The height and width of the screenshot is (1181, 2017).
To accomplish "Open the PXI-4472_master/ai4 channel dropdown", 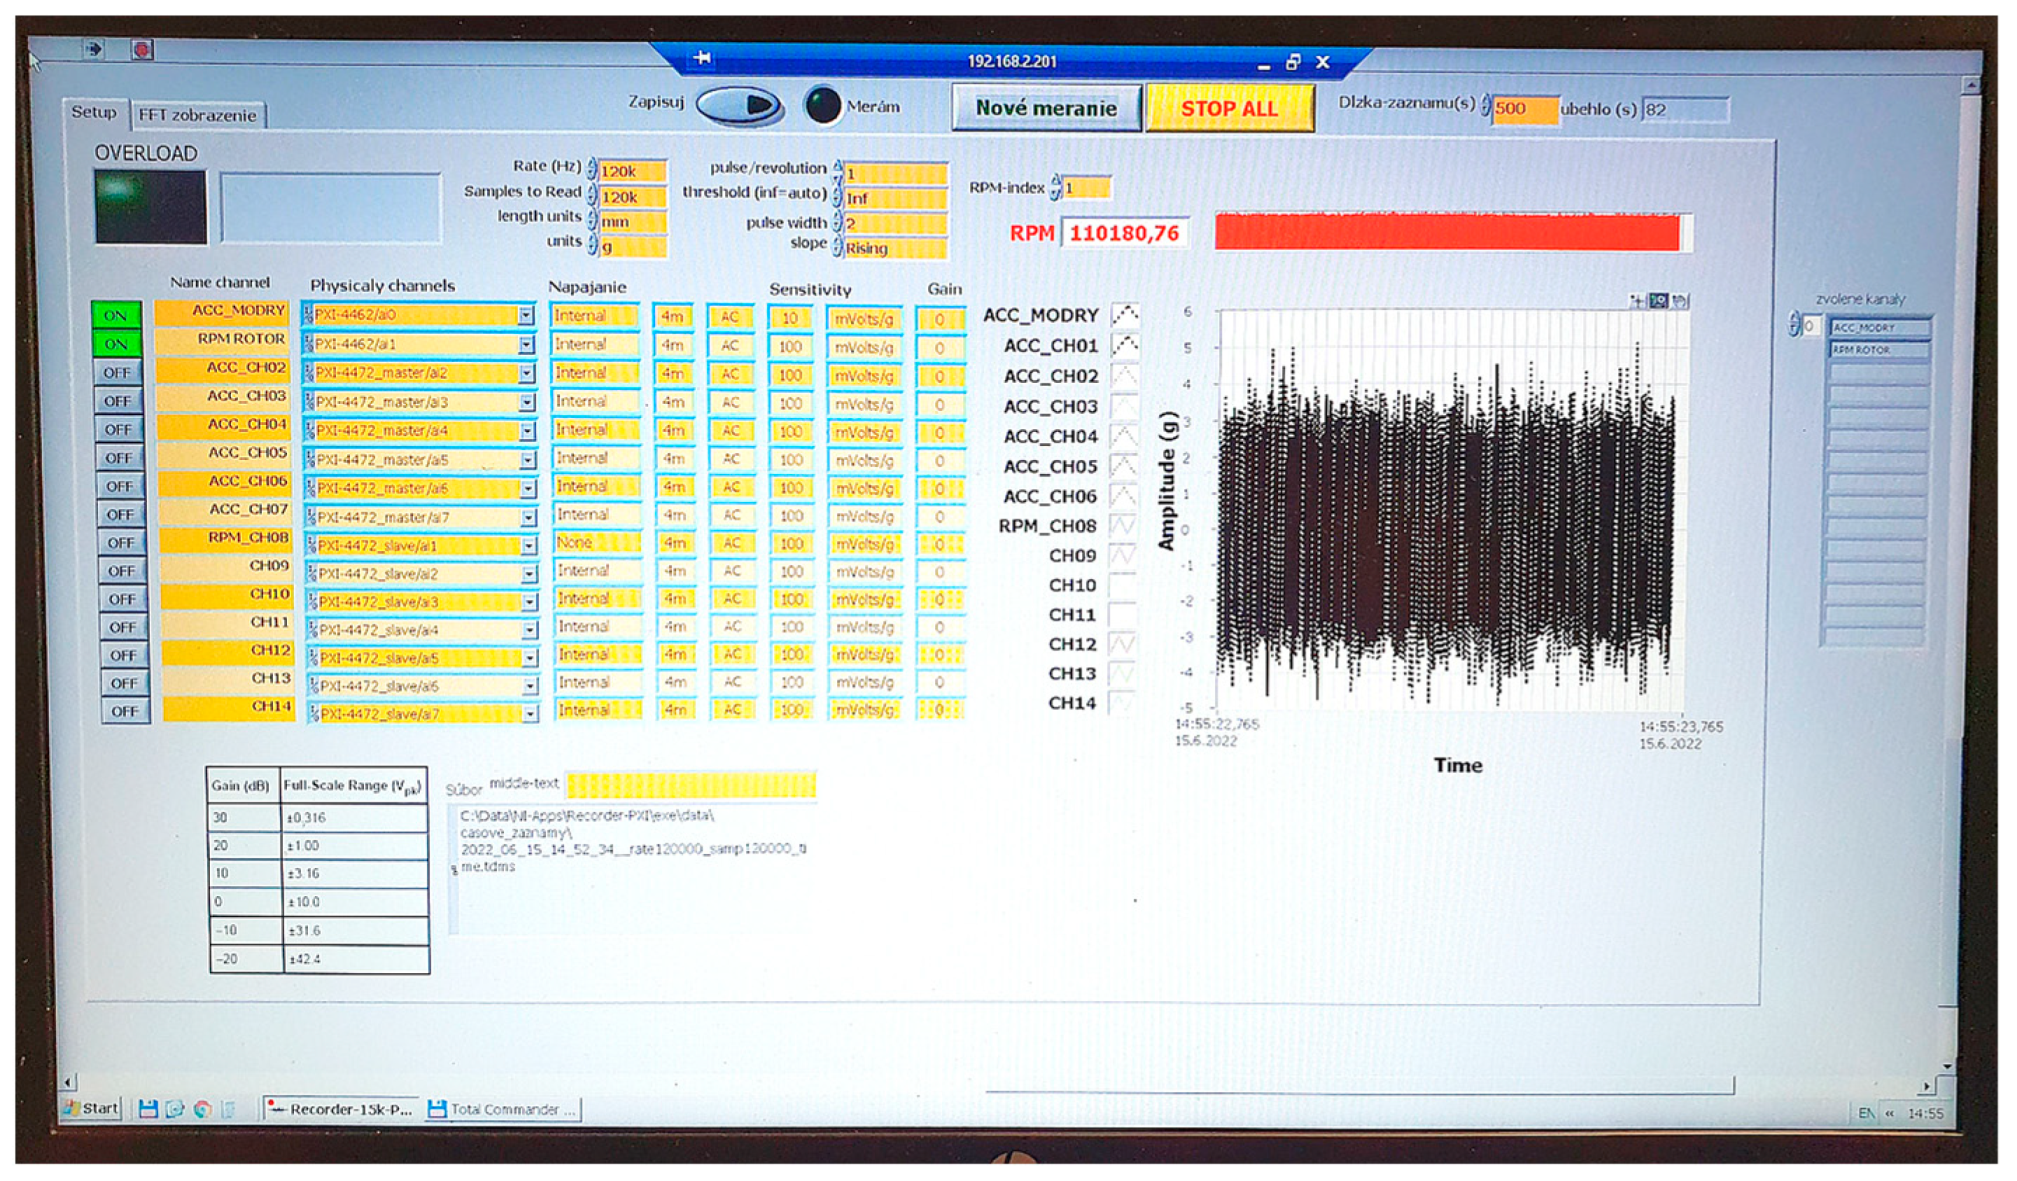I will pyautogui.click(x=528, y=430).
